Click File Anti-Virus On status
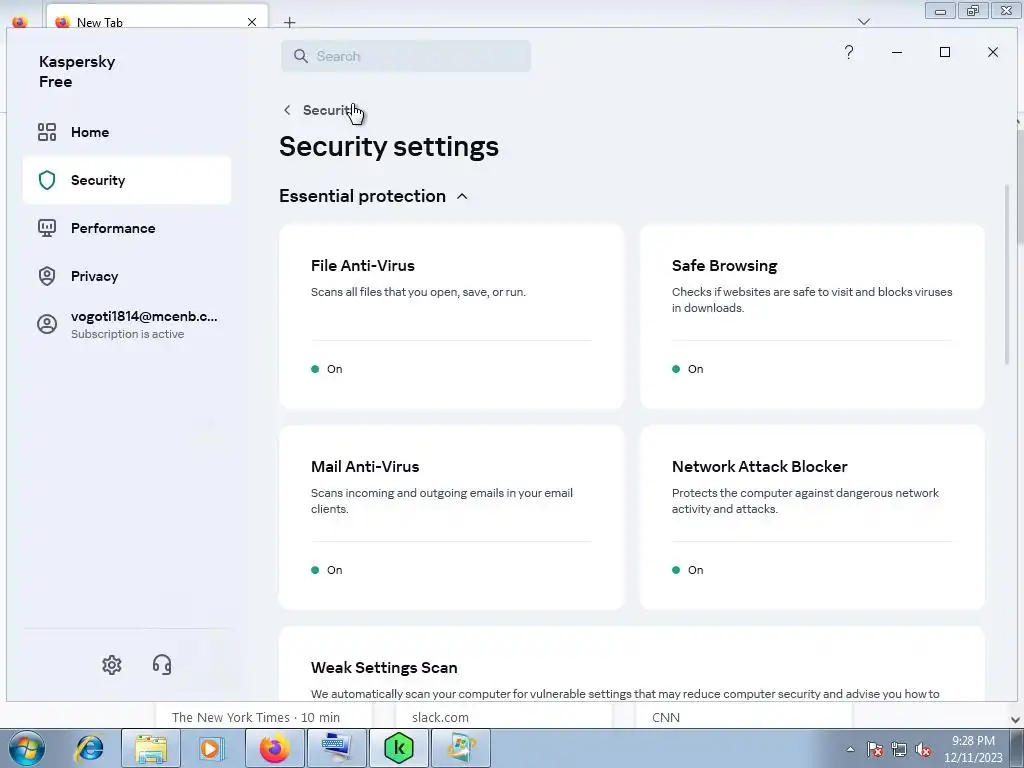 point(327,369)
